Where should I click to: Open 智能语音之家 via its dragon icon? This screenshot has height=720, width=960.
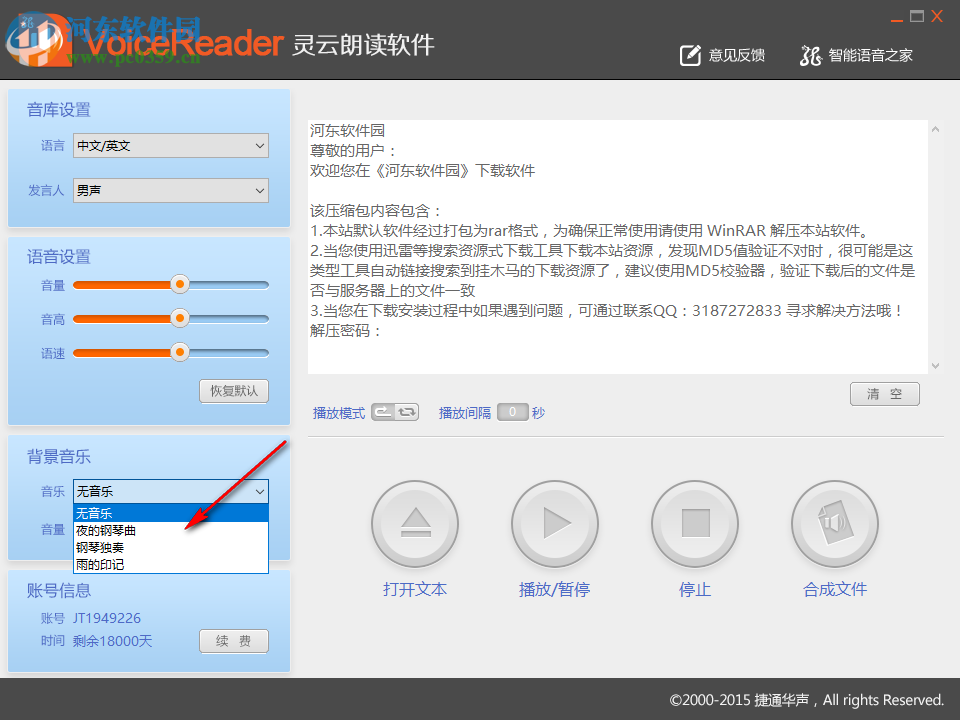pyautogui.click(x=810, y=56)
